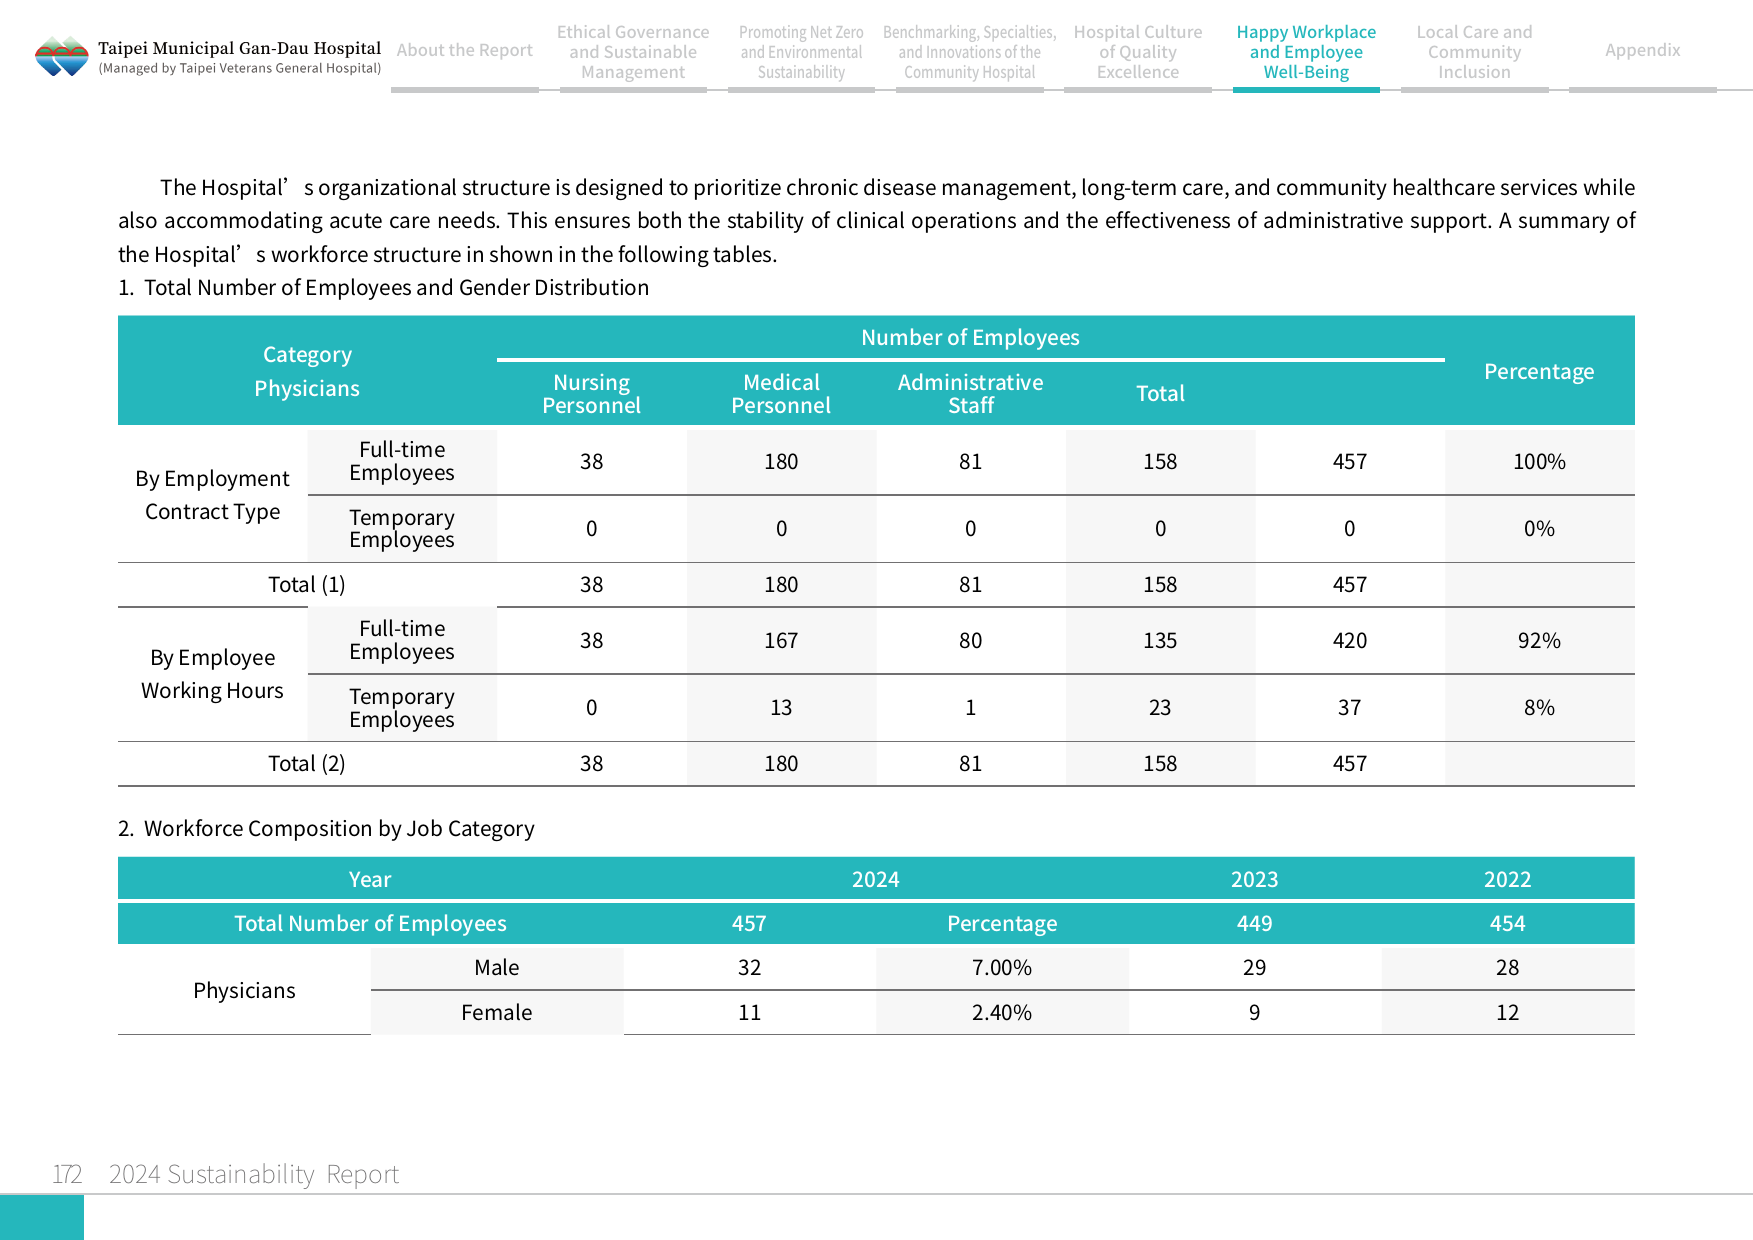Jump to the Appendix tab
Screen dimensions: 1753x1240
1642,50
